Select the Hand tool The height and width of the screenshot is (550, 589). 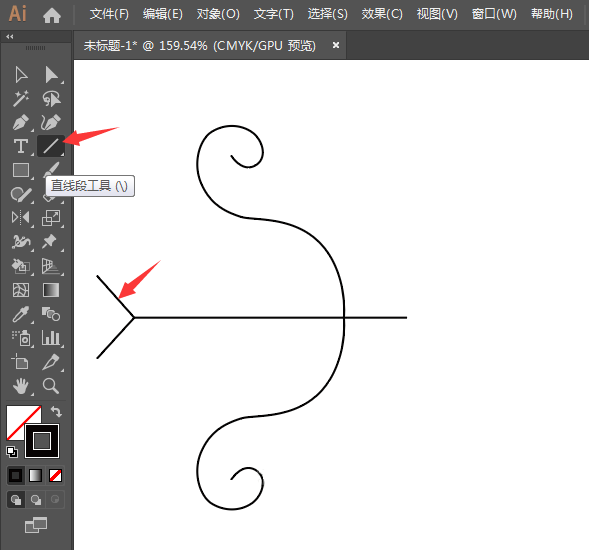coord(21,386)
